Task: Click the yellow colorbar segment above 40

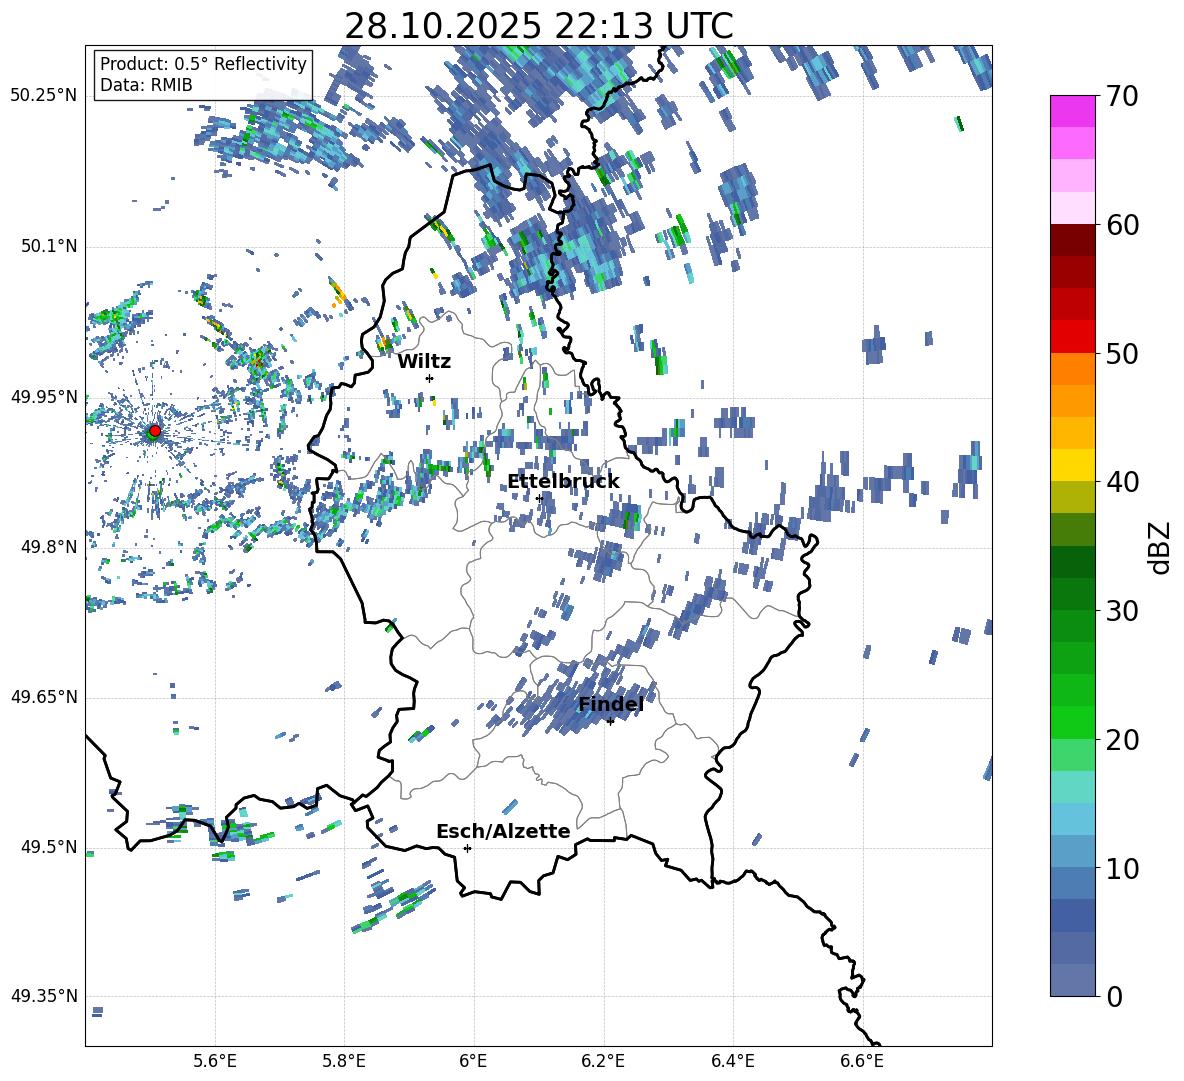Action: coord(1073,465)
